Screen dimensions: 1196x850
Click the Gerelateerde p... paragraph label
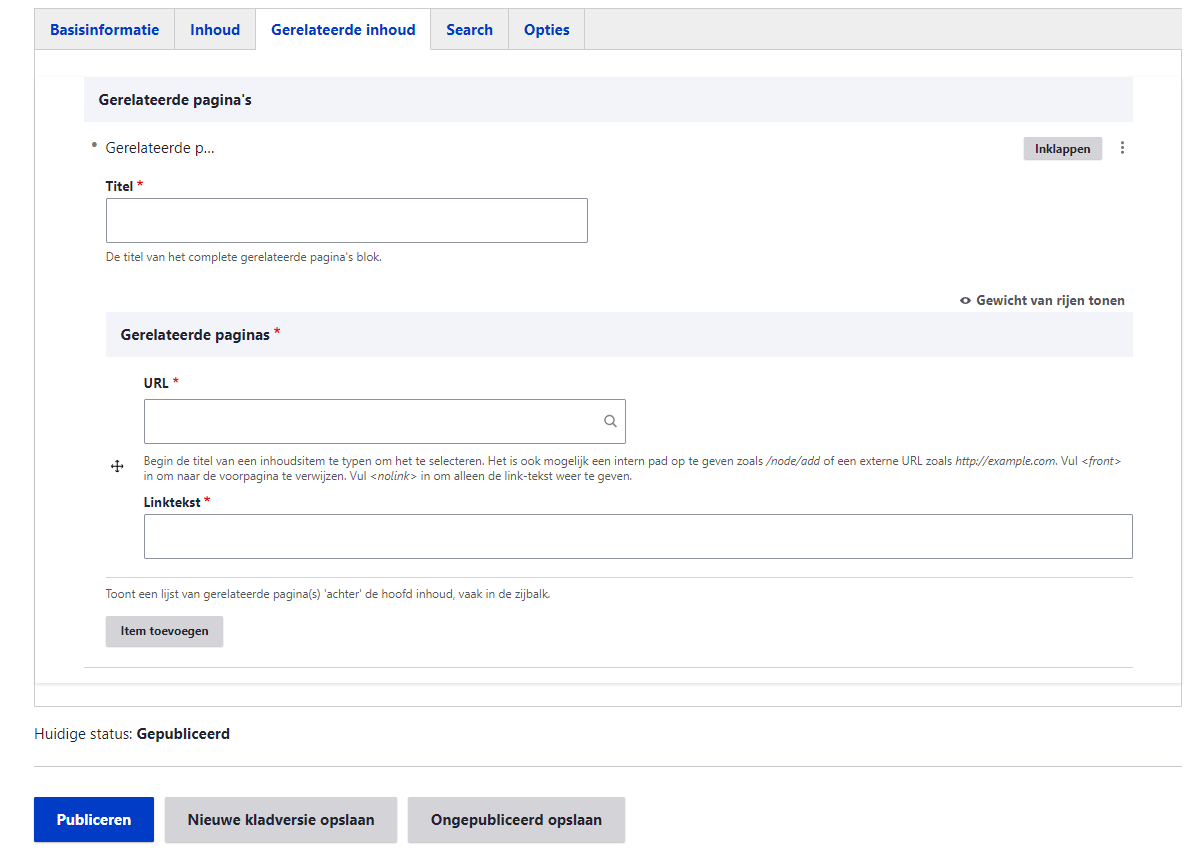160,148
